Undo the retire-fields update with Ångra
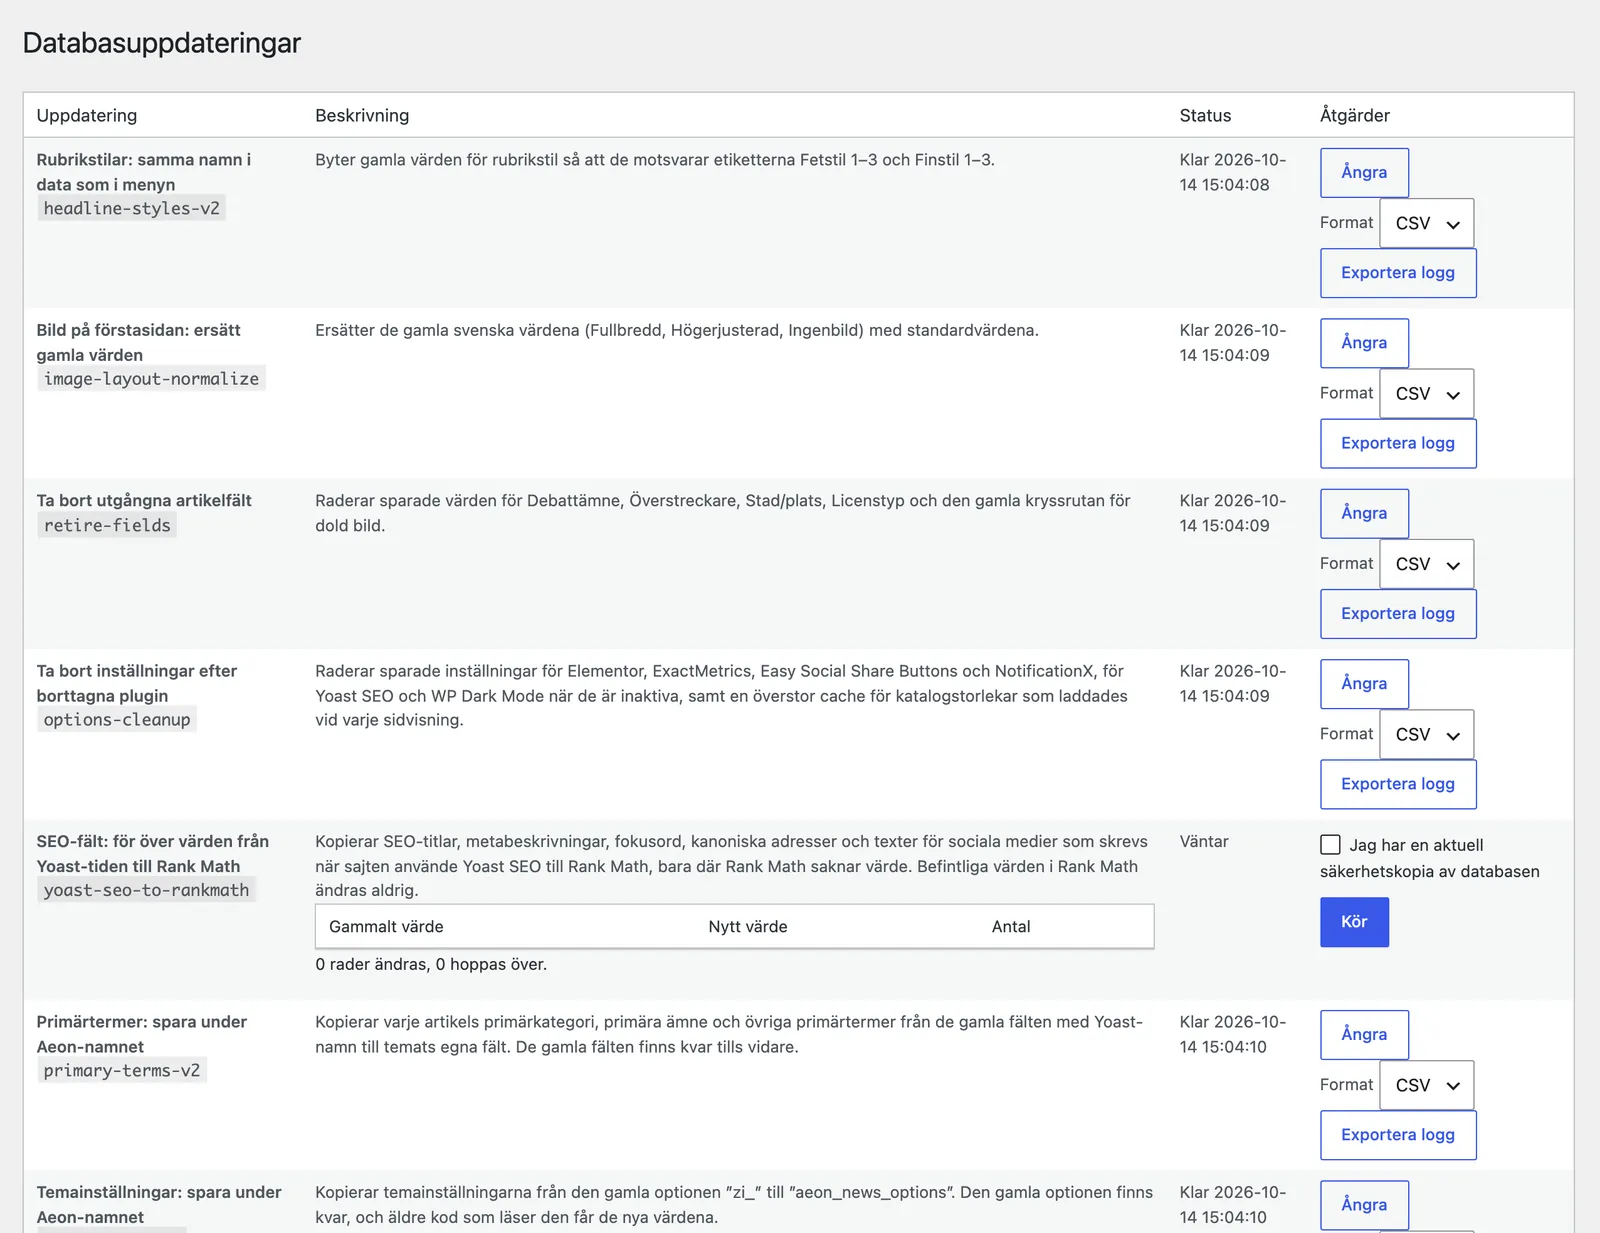1600x1233 pixels. point(1364,513)
